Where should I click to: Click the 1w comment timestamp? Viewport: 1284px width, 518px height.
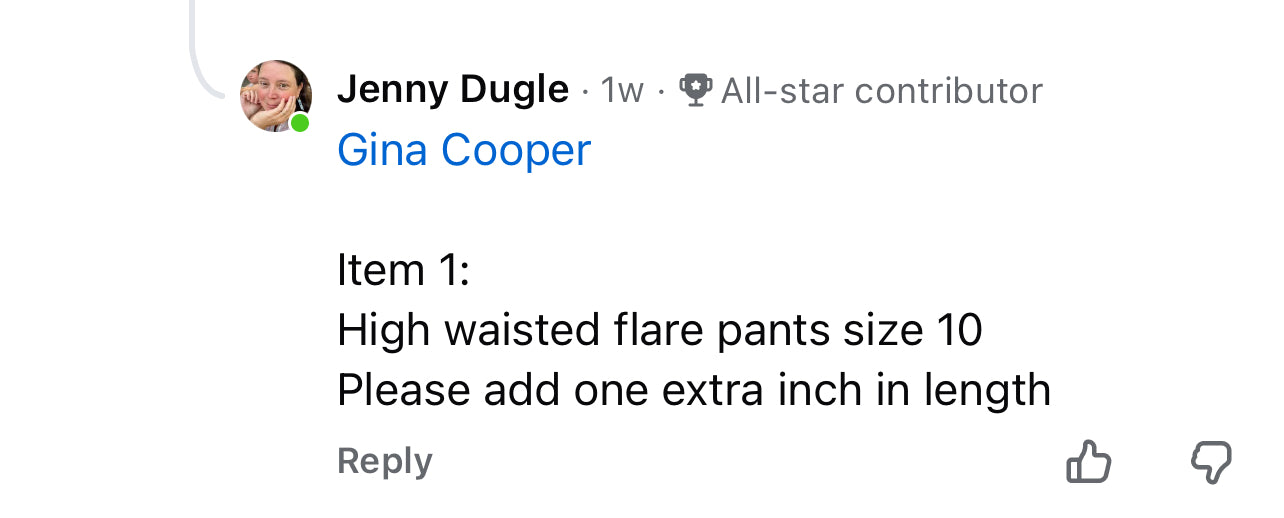(x=622, y=91)
